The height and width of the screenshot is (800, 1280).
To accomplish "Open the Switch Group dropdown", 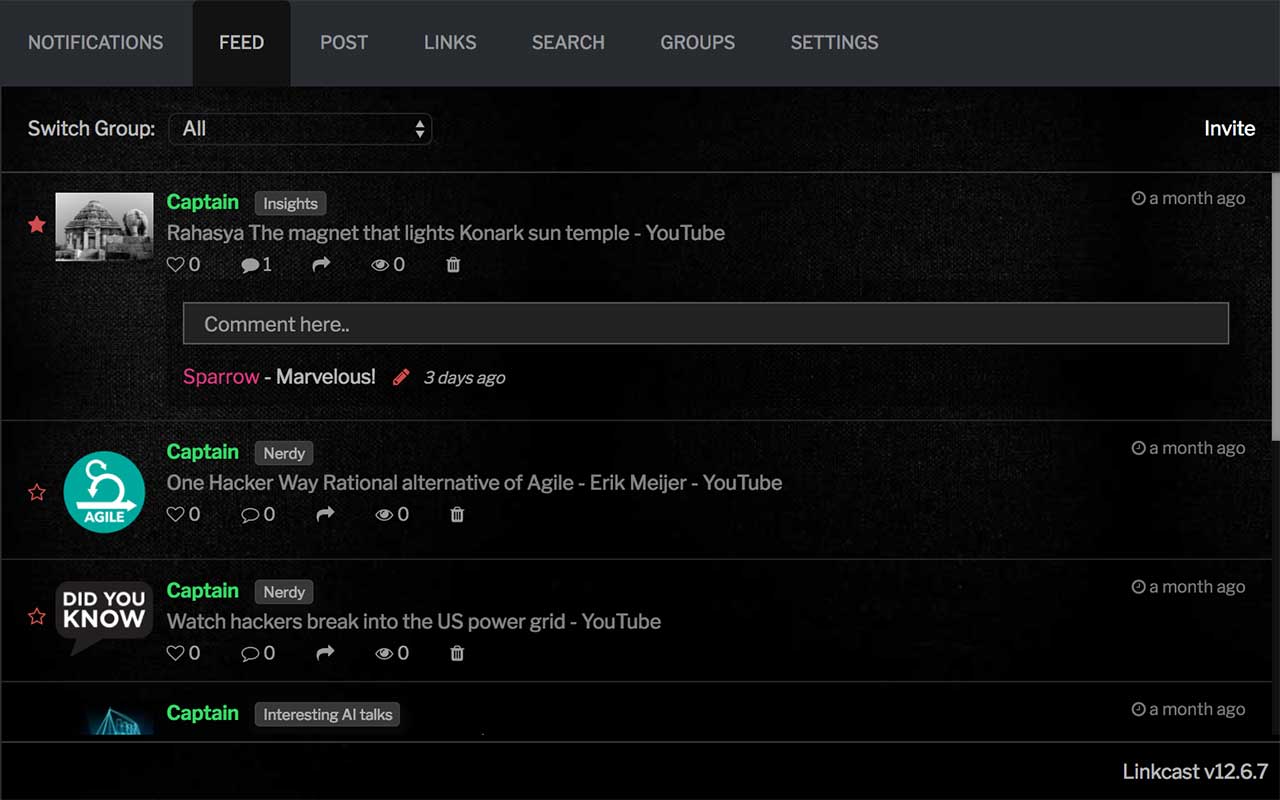I will tap(300, 128).
